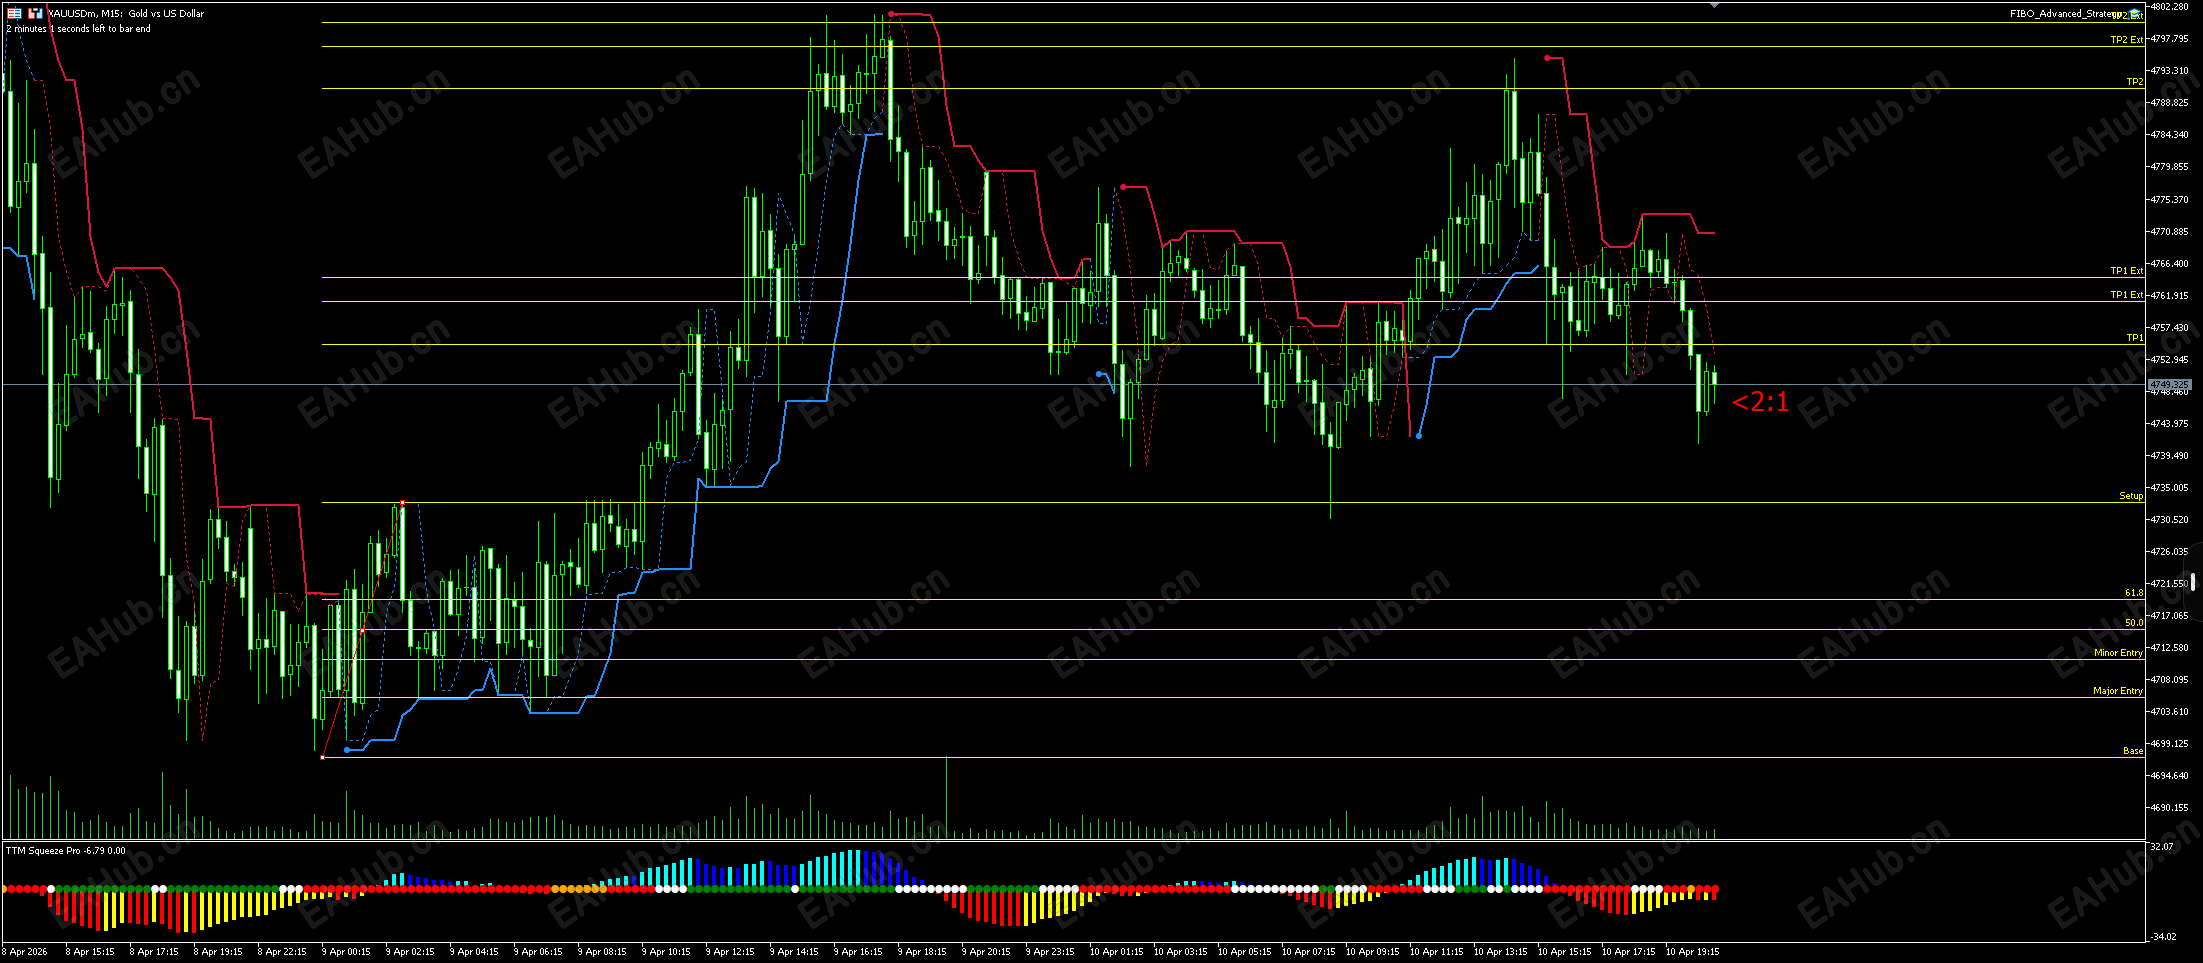Select the current price tag 4749.325
Screen dimensions: 2203x963
(x=2169, y=385)
